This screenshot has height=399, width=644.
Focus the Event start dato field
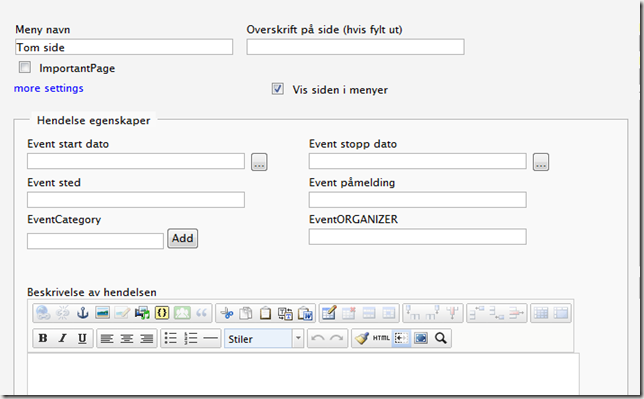(136, 161)
